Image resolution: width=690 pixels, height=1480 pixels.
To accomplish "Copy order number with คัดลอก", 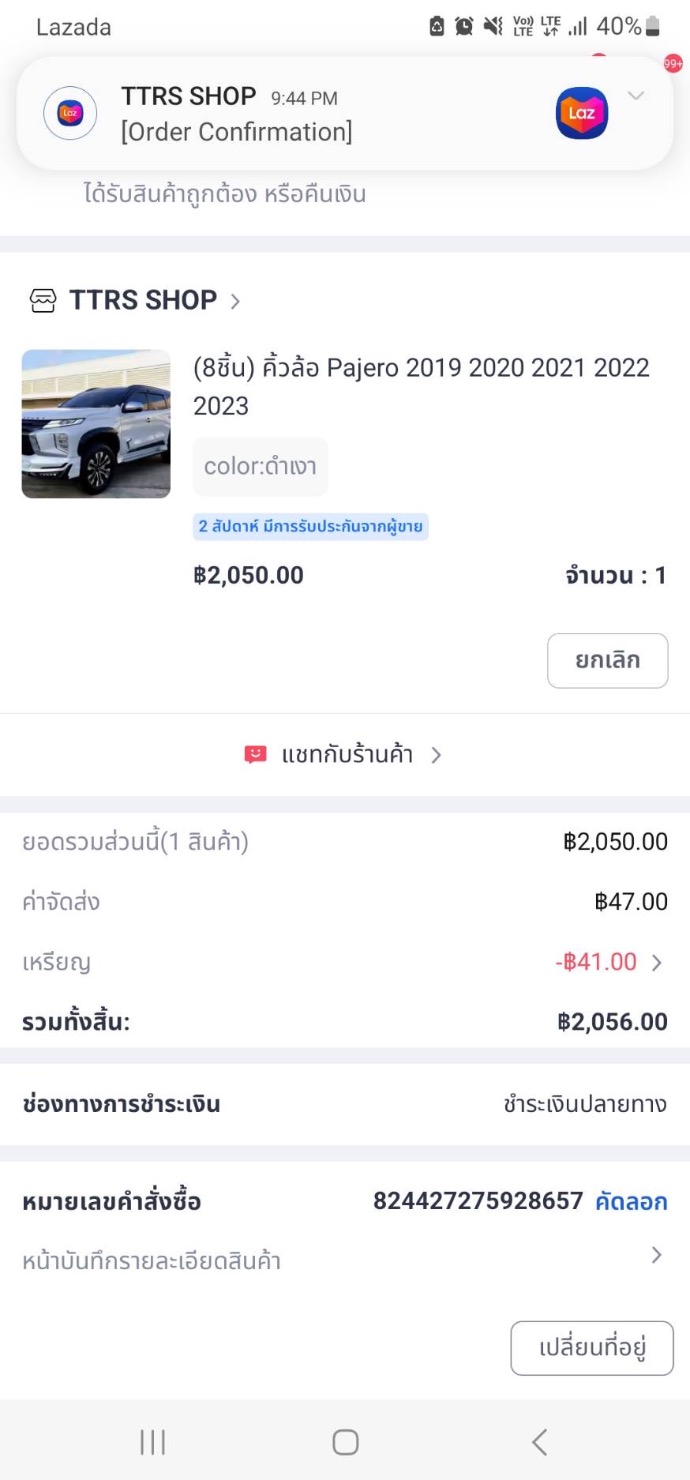I will (x=631, y=1201).
